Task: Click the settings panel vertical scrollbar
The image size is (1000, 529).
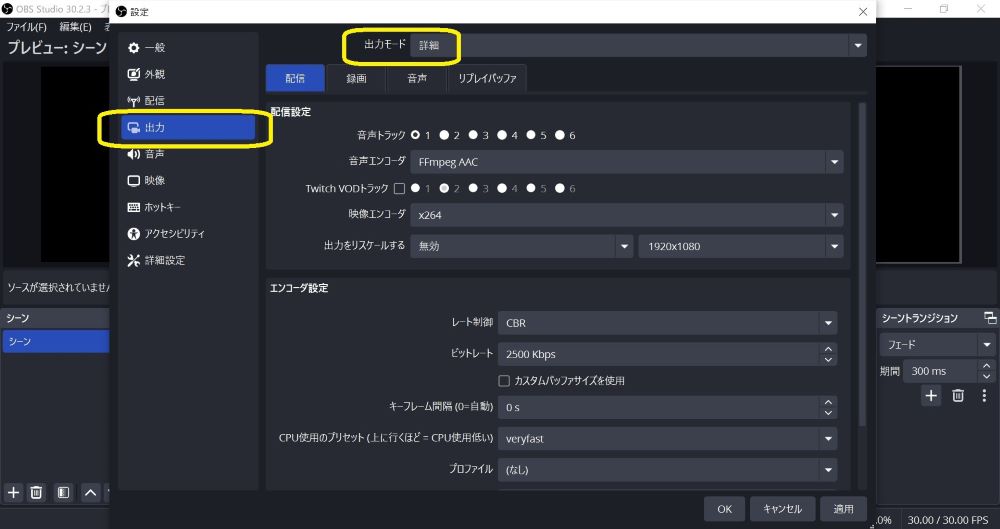Action: 862,264
